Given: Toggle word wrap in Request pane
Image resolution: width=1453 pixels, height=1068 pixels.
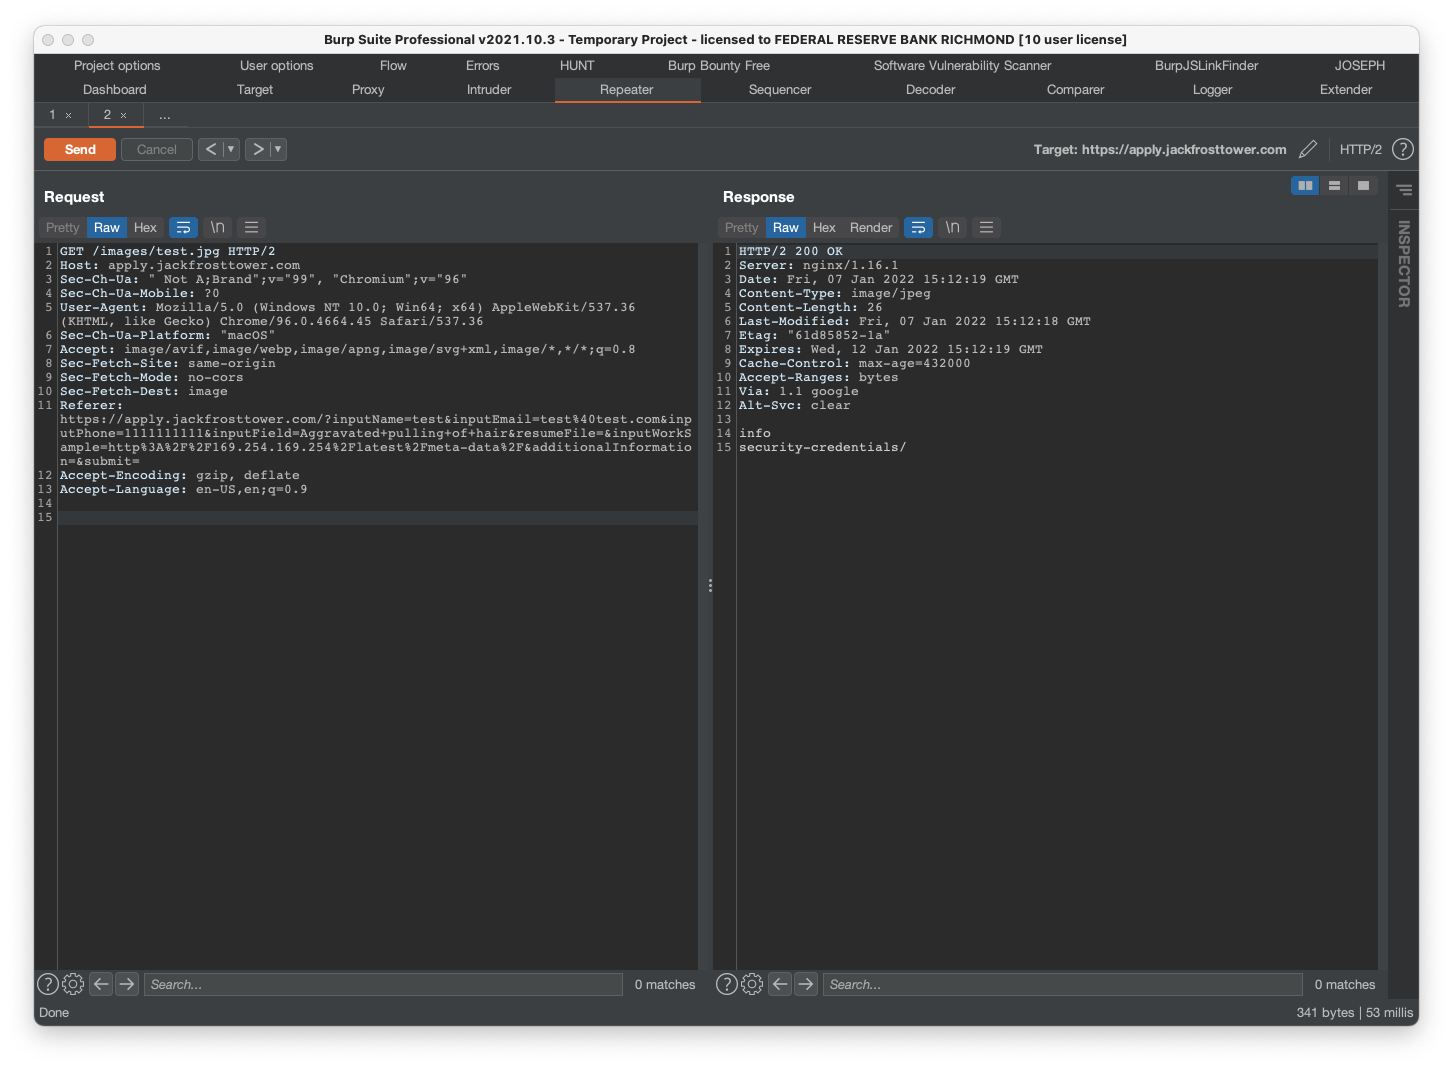Looking at the screenshot, I should click(183, 228).
